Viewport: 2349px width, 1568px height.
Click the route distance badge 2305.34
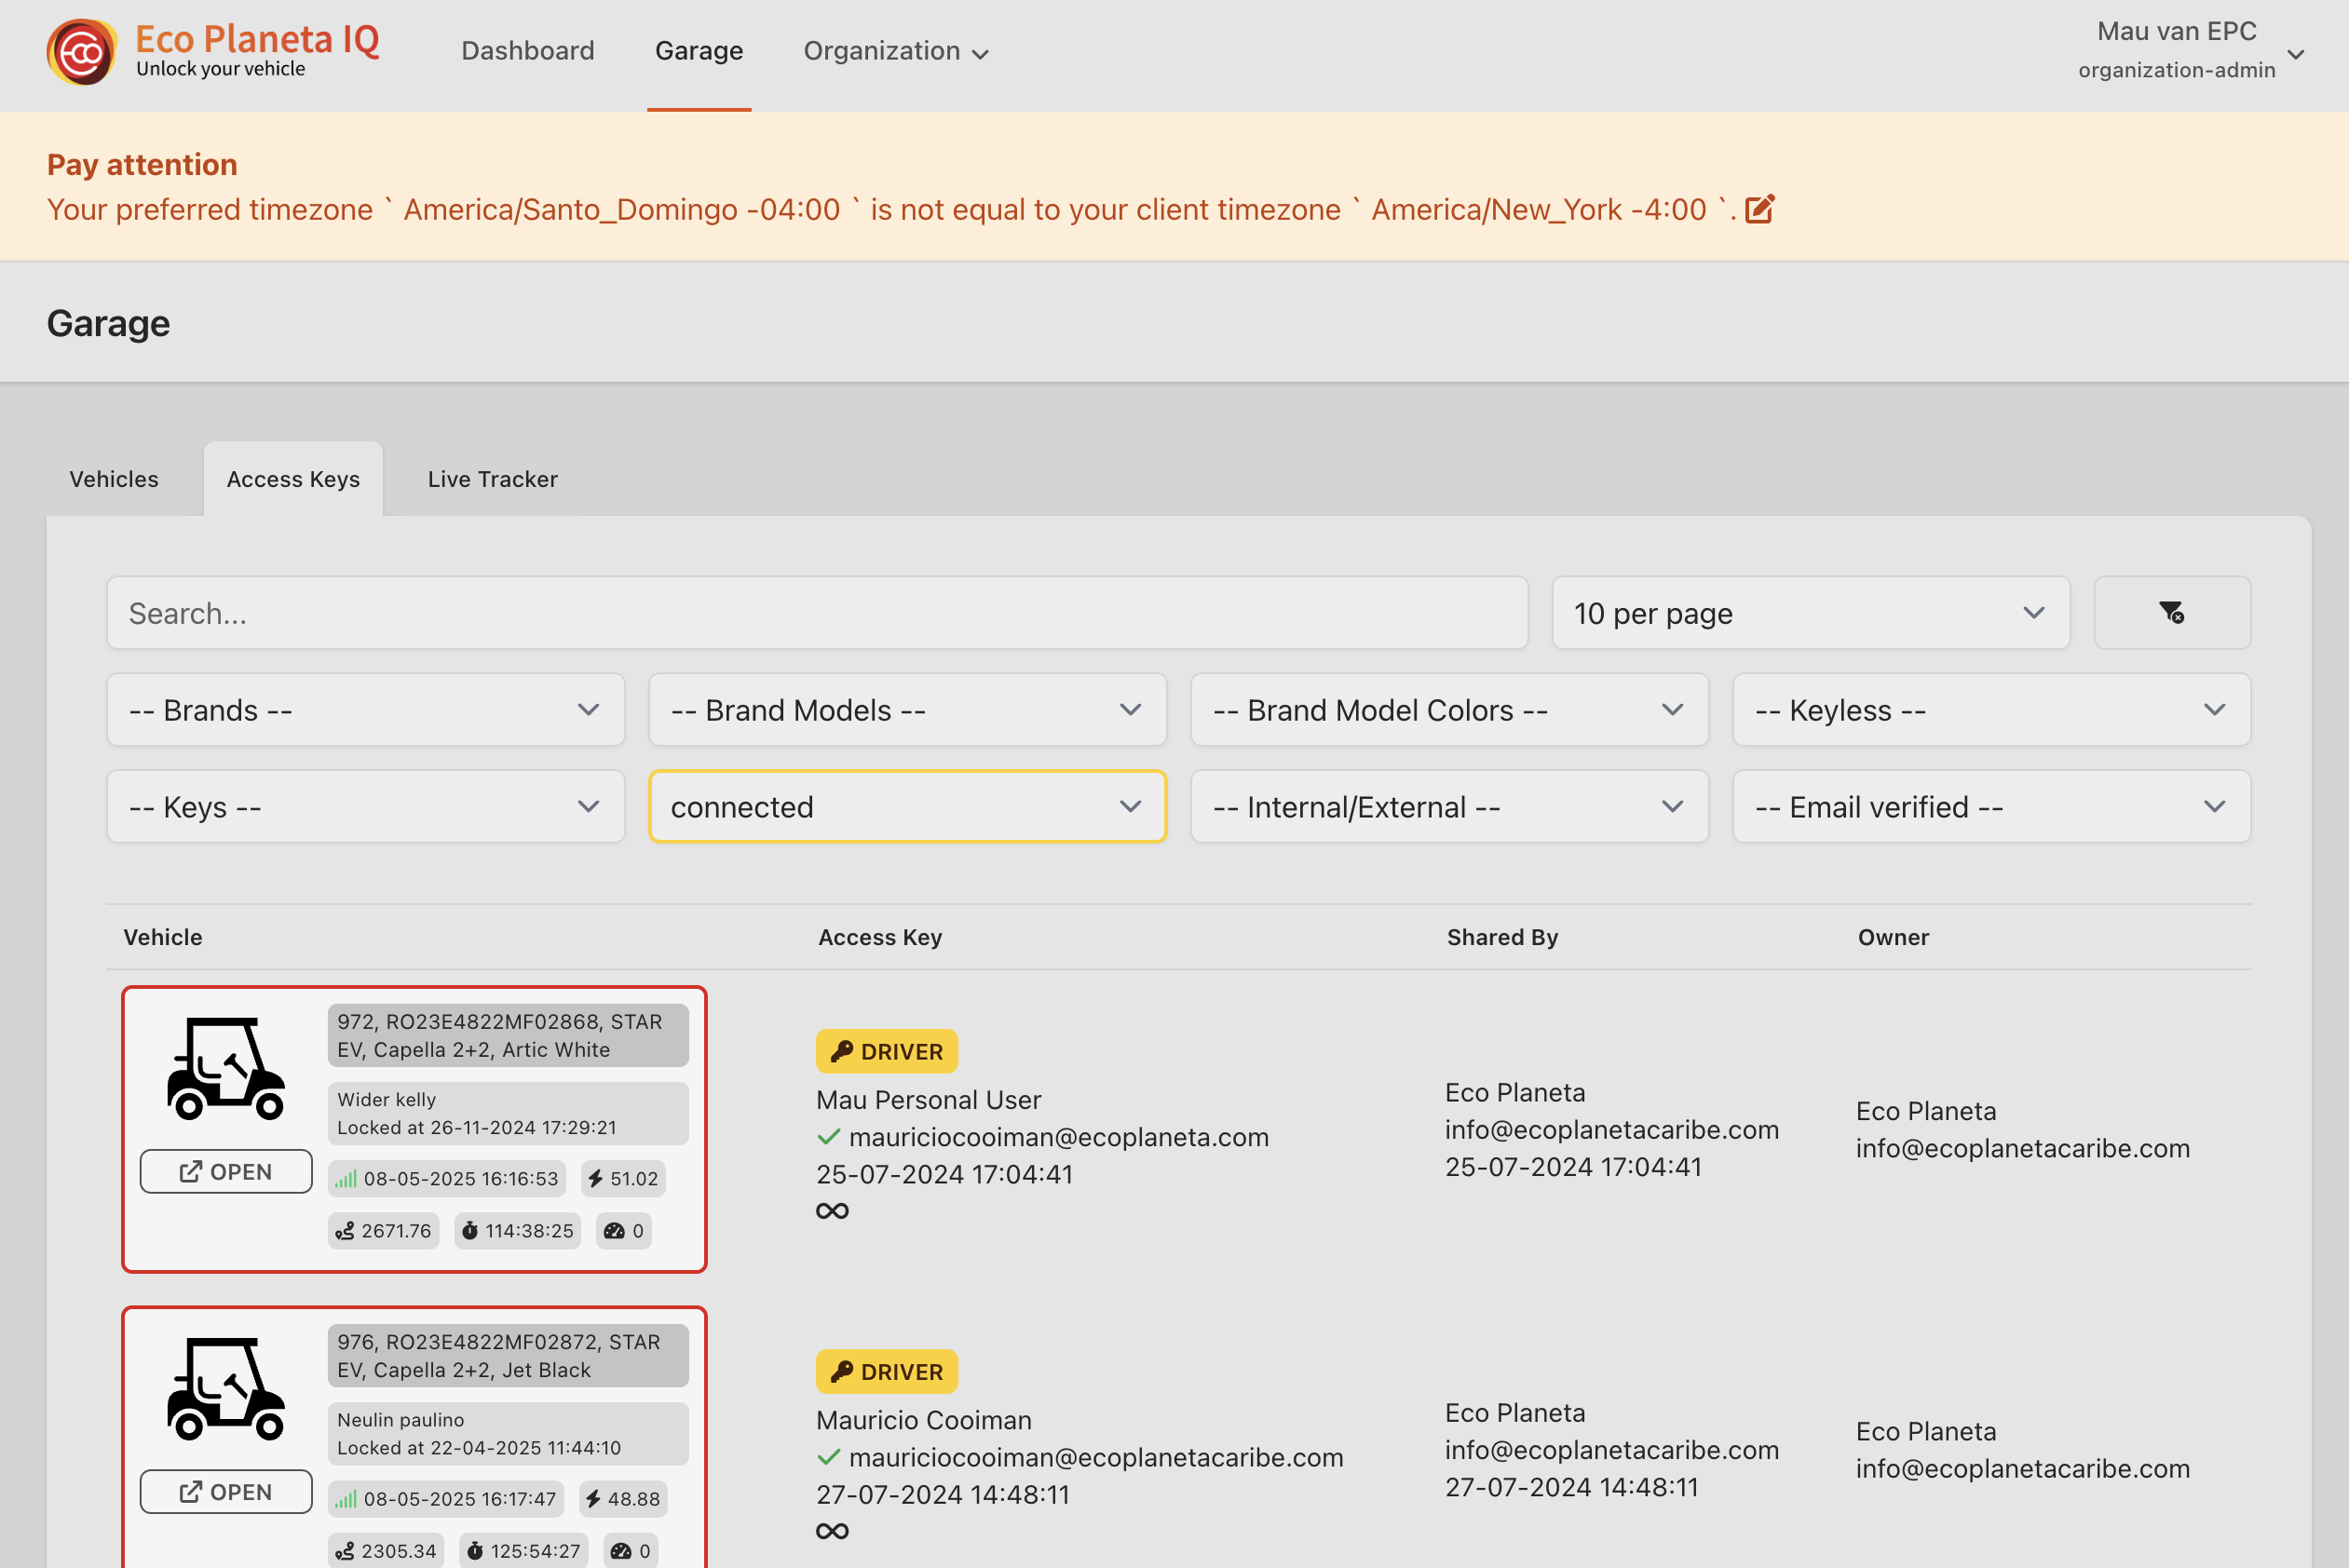386,1551
